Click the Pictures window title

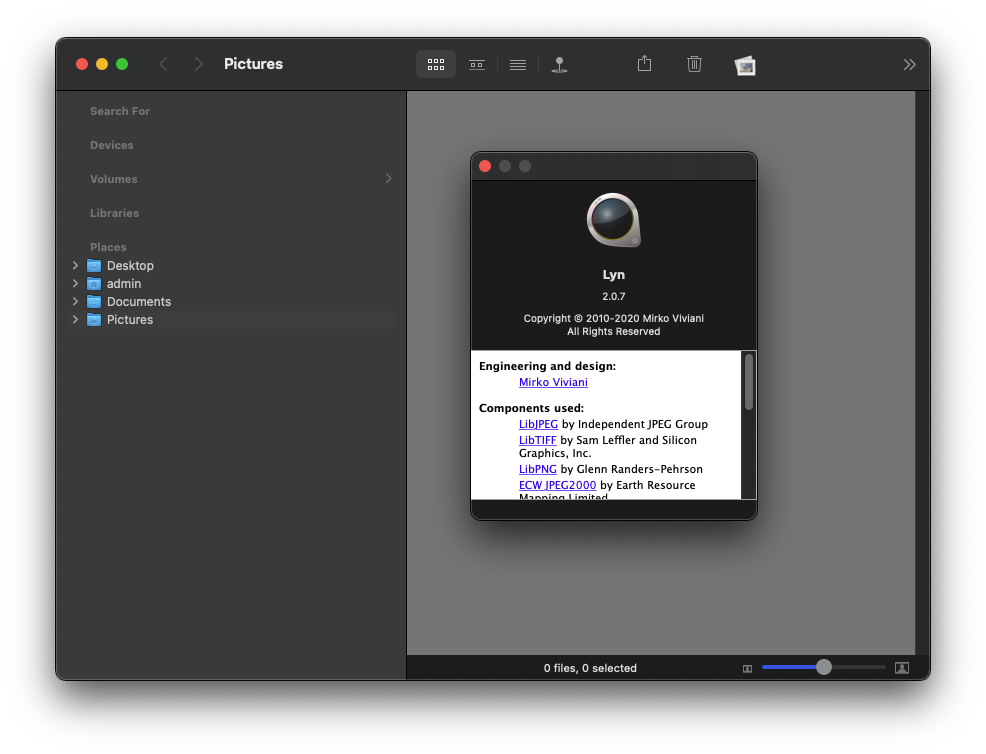[x=253, y=64]
